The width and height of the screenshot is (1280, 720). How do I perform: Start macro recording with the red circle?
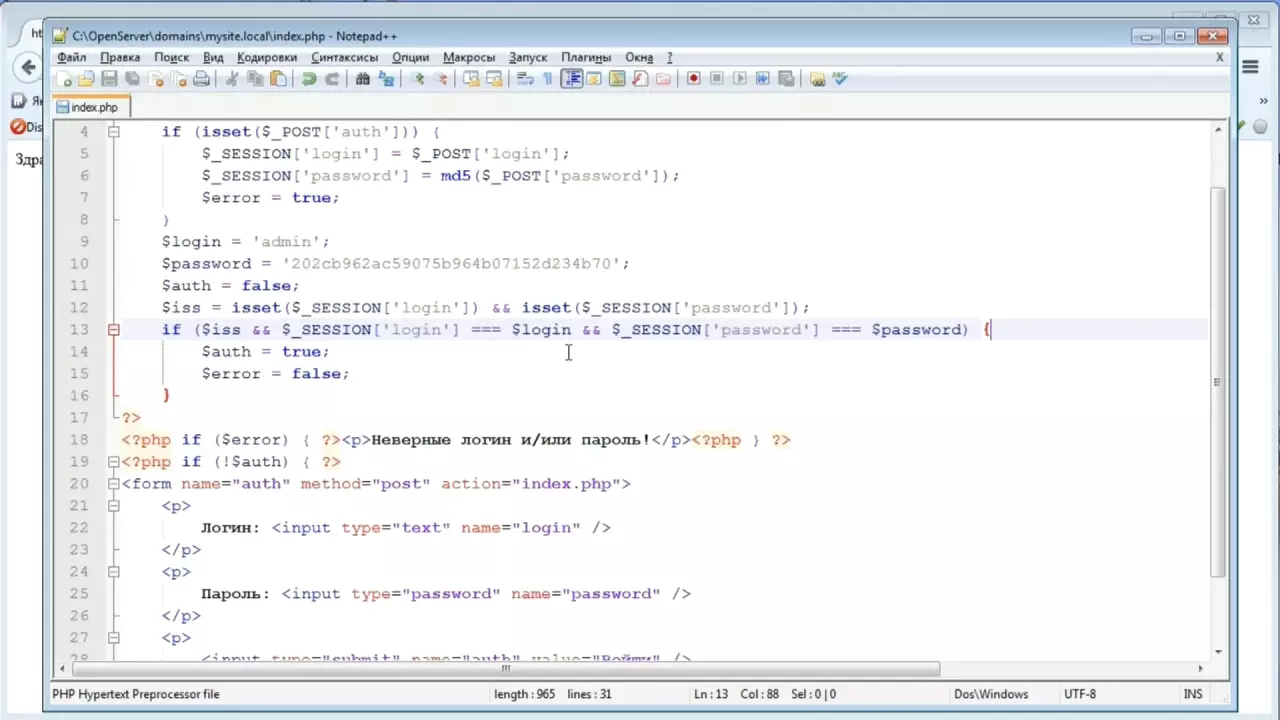point(693,79)
